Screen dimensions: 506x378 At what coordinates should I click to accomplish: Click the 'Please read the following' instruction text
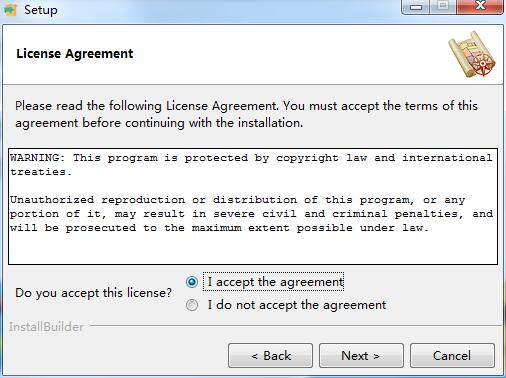(246, 114)
